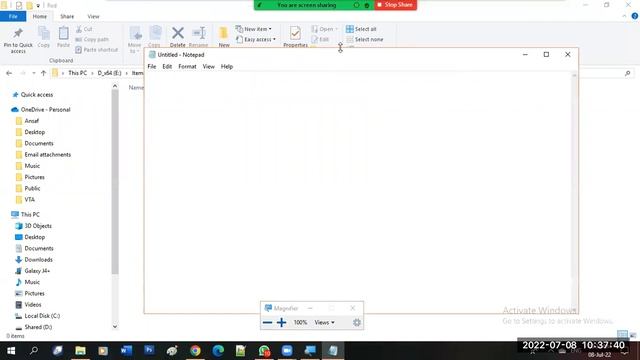Open Zoom from the taskbar
Viewport: 640px width, 360px height.
coord(287,350)
